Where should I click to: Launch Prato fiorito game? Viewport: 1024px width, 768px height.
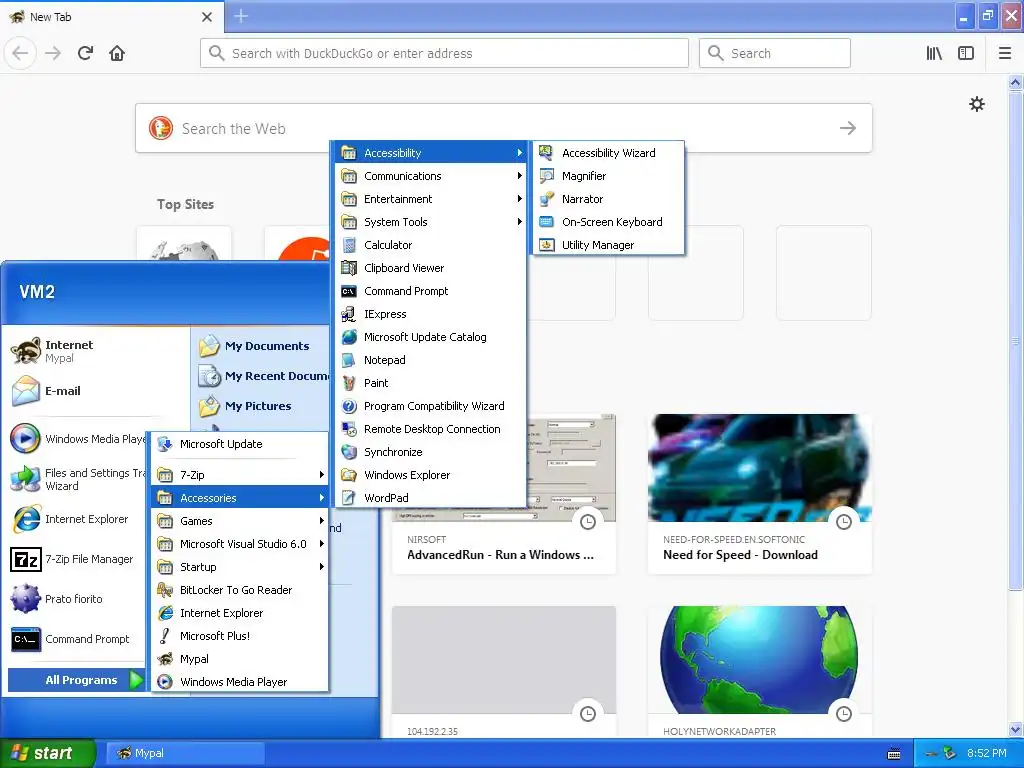pos(77,599)
